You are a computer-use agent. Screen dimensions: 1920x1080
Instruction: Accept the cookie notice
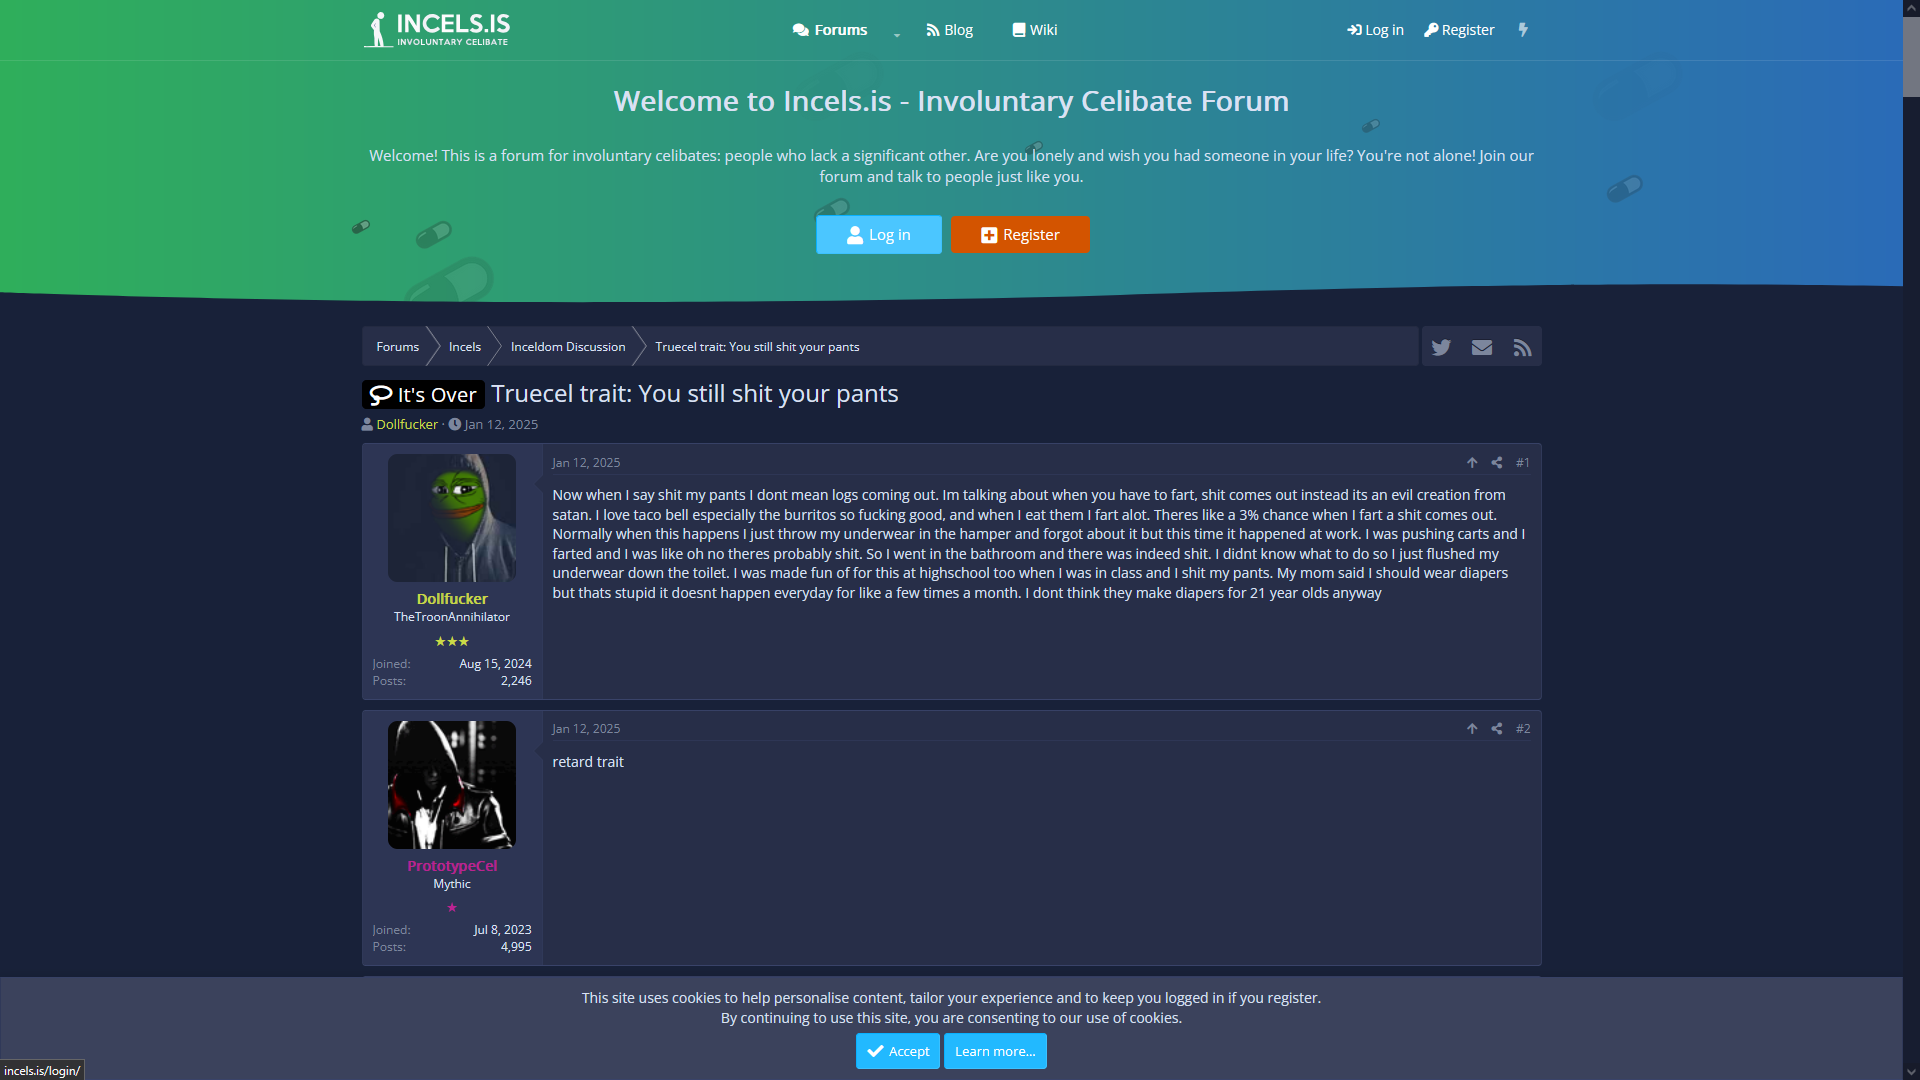tap(897, 1051)
